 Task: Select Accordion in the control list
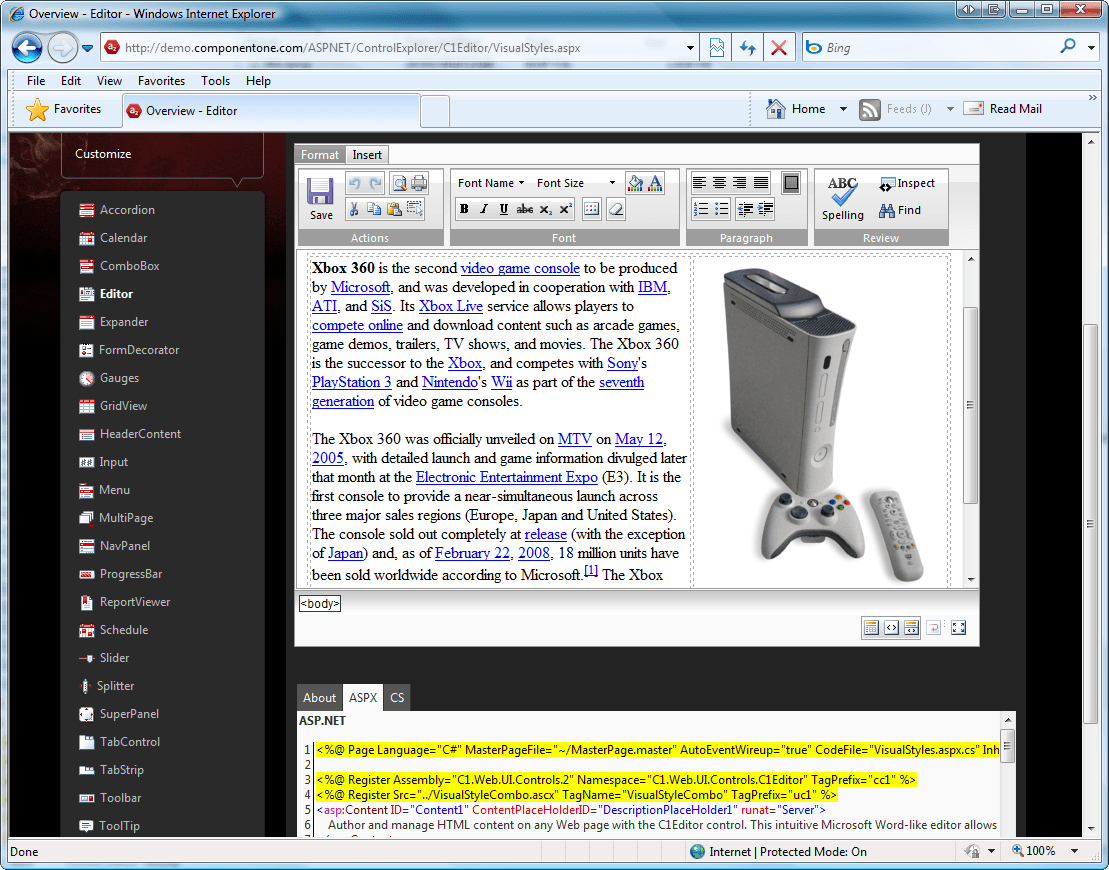(117, 210)
